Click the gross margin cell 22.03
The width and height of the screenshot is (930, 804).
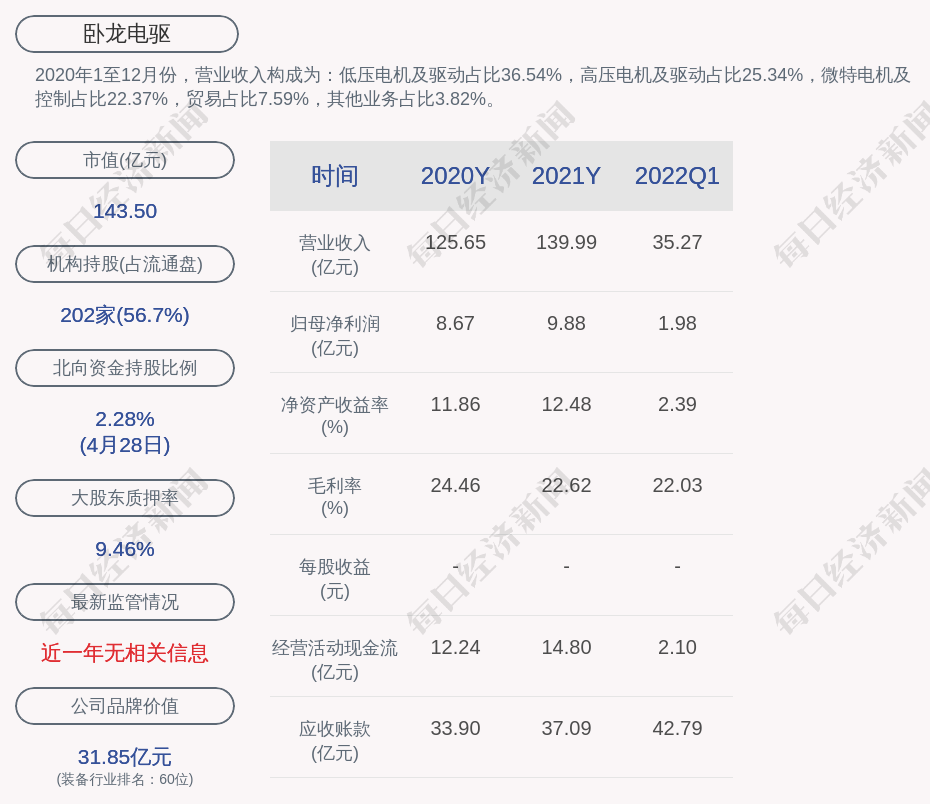(677, 485)
